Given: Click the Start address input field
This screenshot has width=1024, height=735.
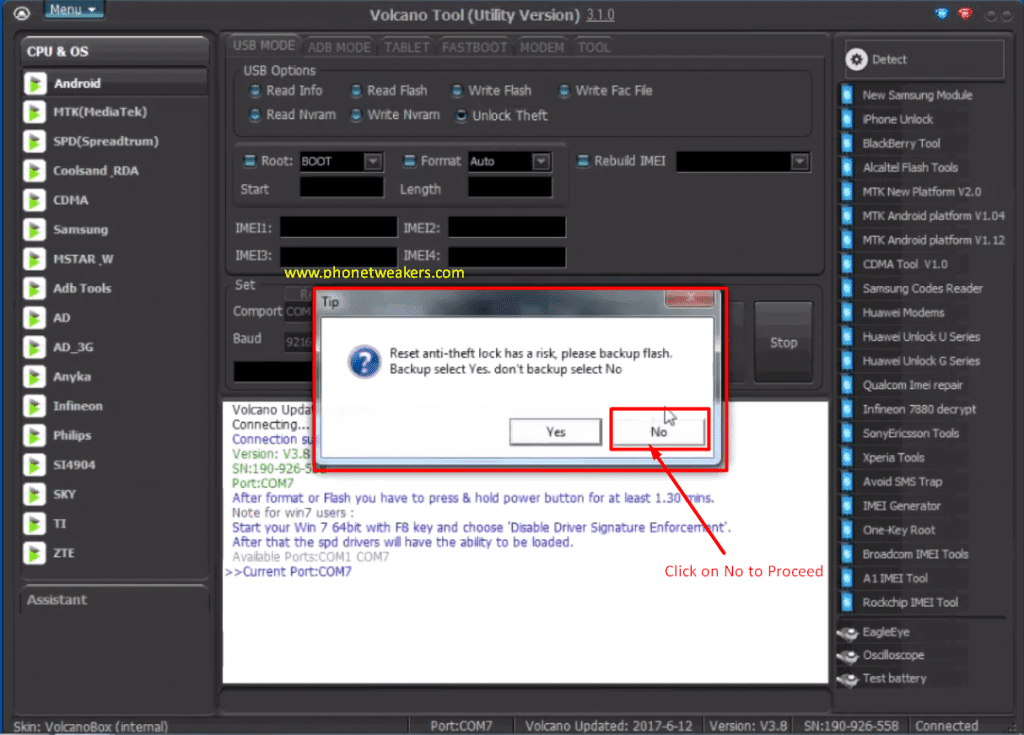Looking at the screenshot, I should click(x=342, y=188).
